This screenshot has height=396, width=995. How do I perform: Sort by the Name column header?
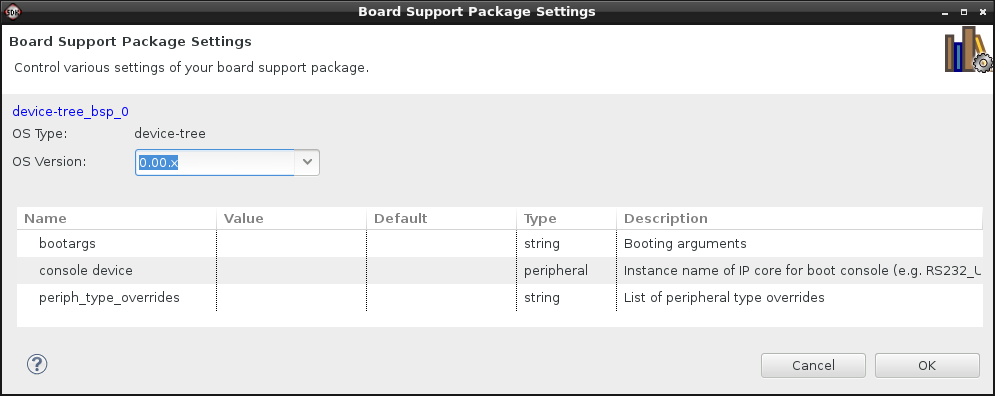pyautogui.click(x=117, y=218)
